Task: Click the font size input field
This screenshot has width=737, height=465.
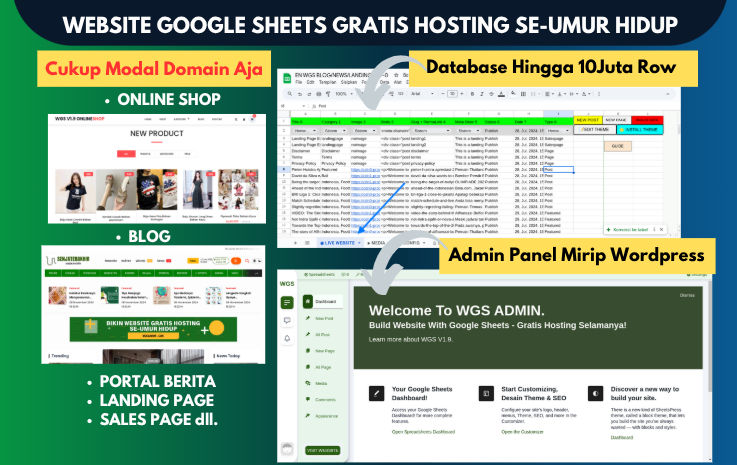Action: click(452, 94)
